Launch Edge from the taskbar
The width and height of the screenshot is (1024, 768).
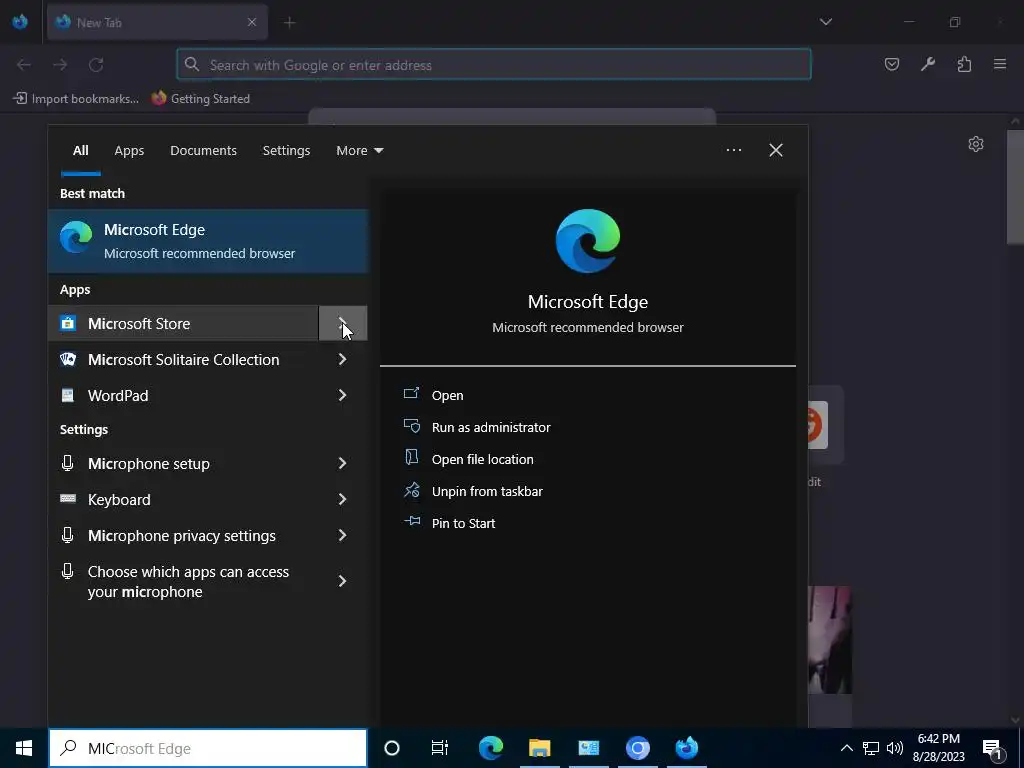tap(490, 748)
